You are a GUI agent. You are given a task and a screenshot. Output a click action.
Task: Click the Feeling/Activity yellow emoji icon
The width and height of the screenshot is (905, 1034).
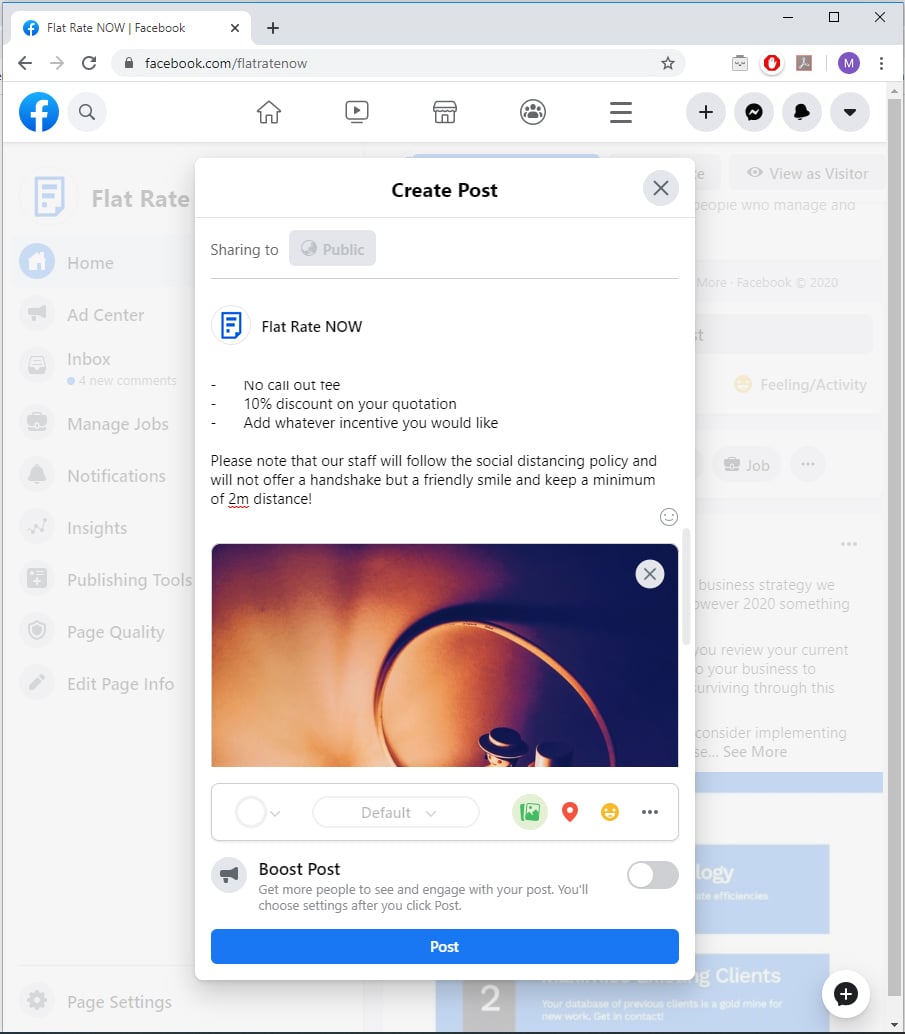tap(610, 812)
